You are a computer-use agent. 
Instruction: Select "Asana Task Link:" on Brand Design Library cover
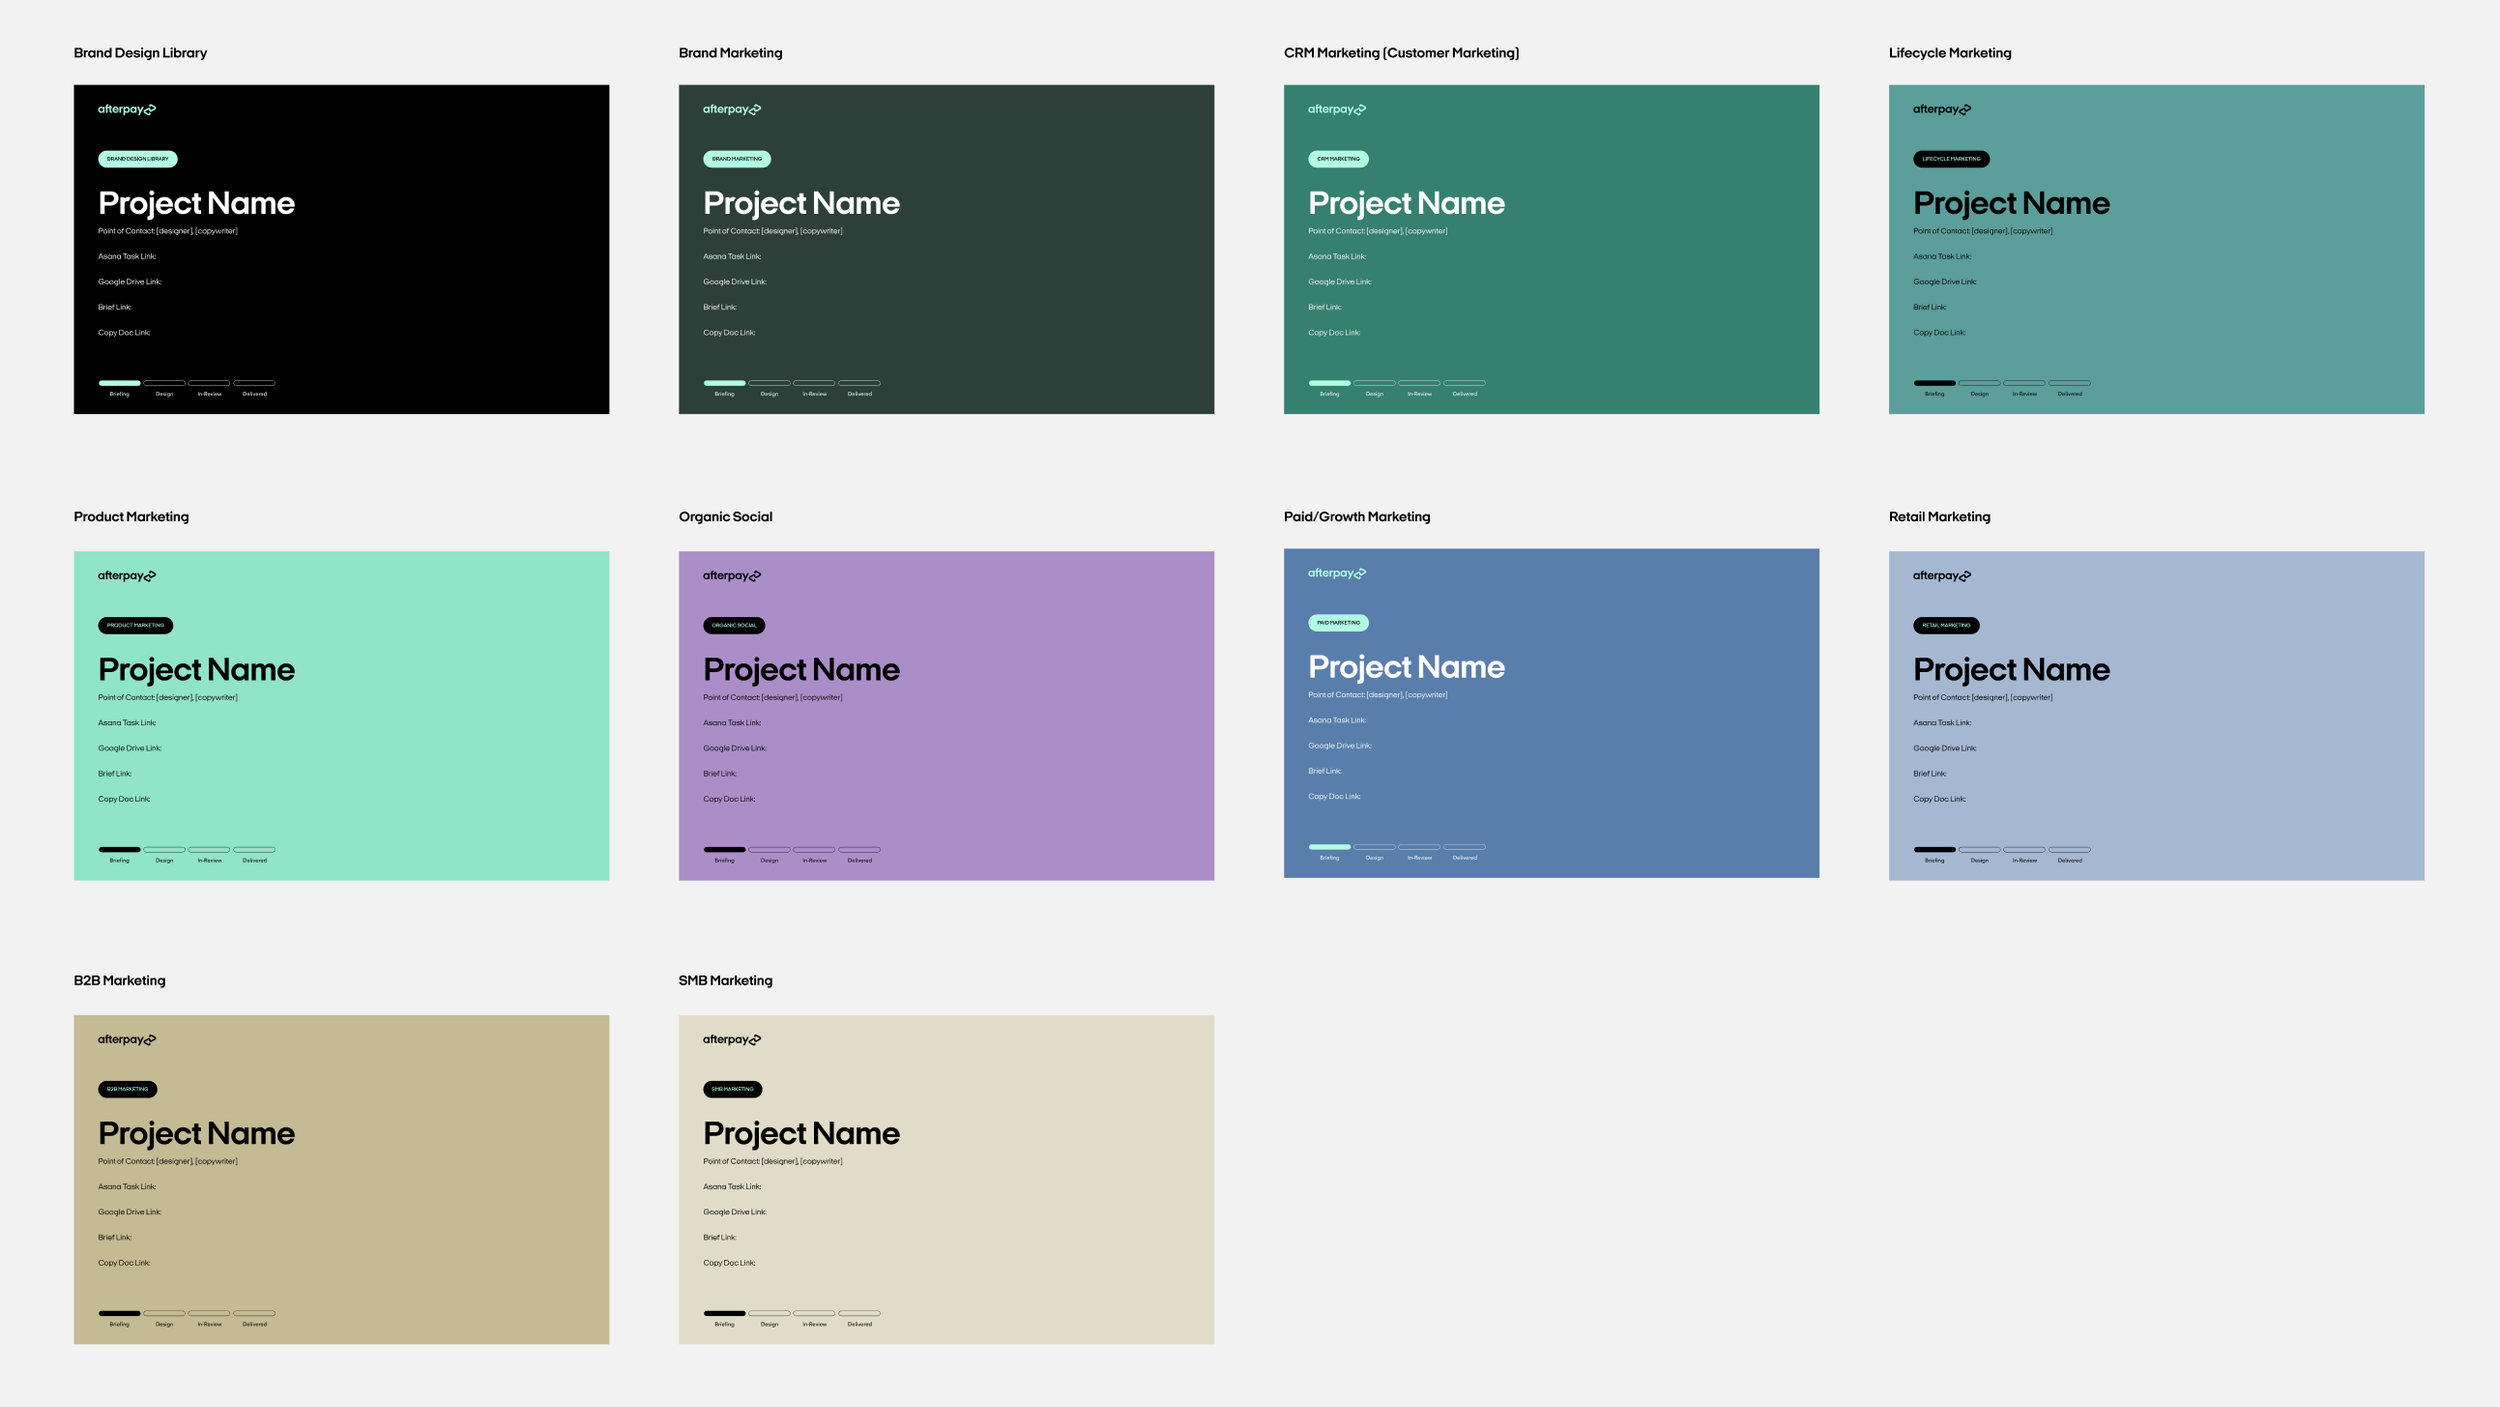pos(127,257)
